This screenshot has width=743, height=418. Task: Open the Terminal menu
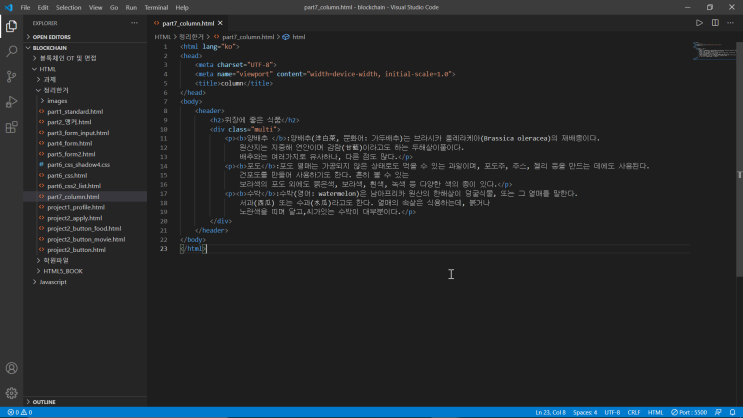[x=156, y=8]
